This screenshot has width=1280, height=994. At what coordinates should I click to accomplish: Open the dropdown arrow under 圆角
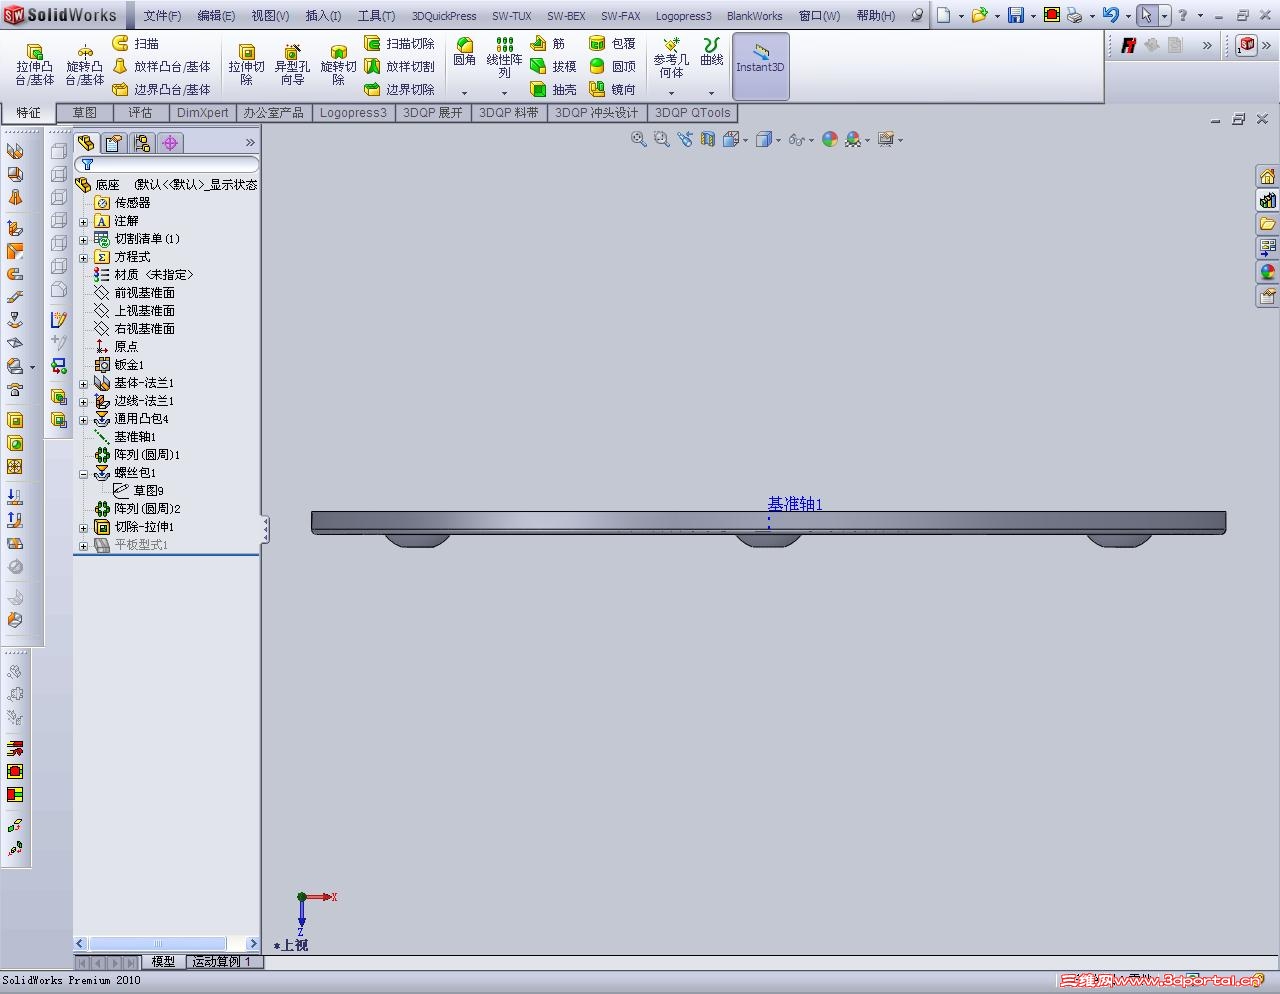464,93
